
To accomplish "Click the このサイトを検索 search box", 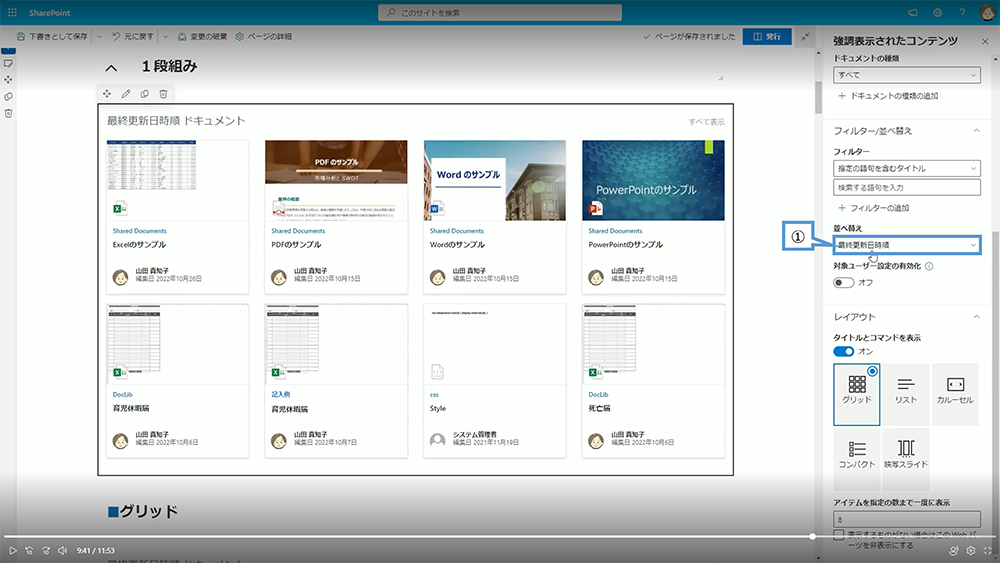I will tap(499, 12).
